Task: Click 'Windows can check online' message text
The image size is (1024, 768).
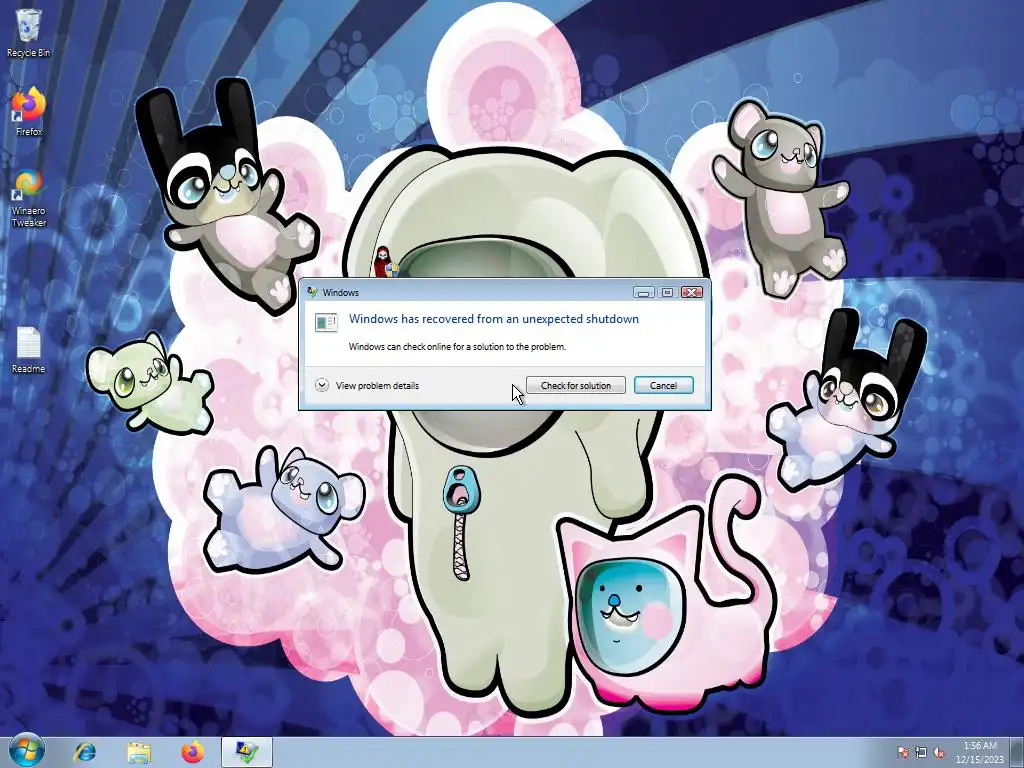Action: (457, 347)
